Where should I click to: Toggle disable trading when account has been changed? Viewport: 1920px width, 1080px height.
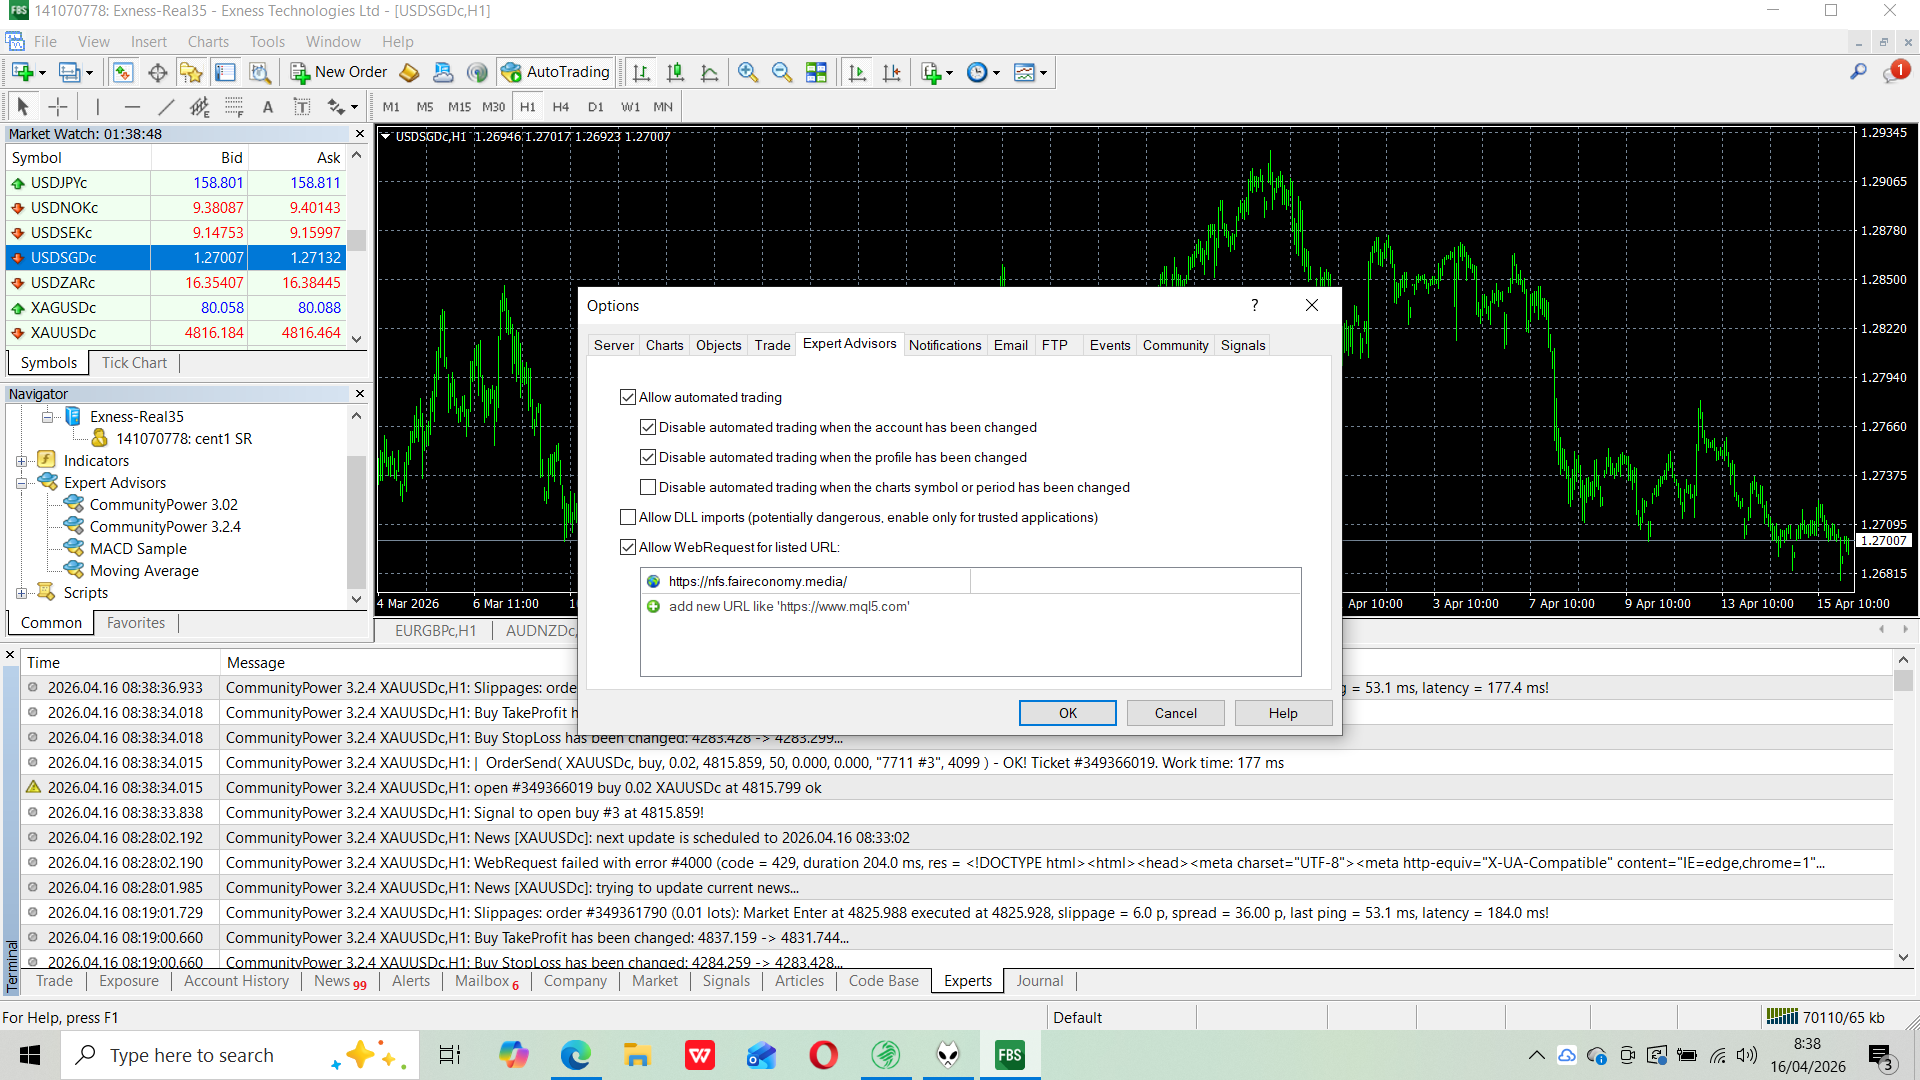tap(648, 427)
